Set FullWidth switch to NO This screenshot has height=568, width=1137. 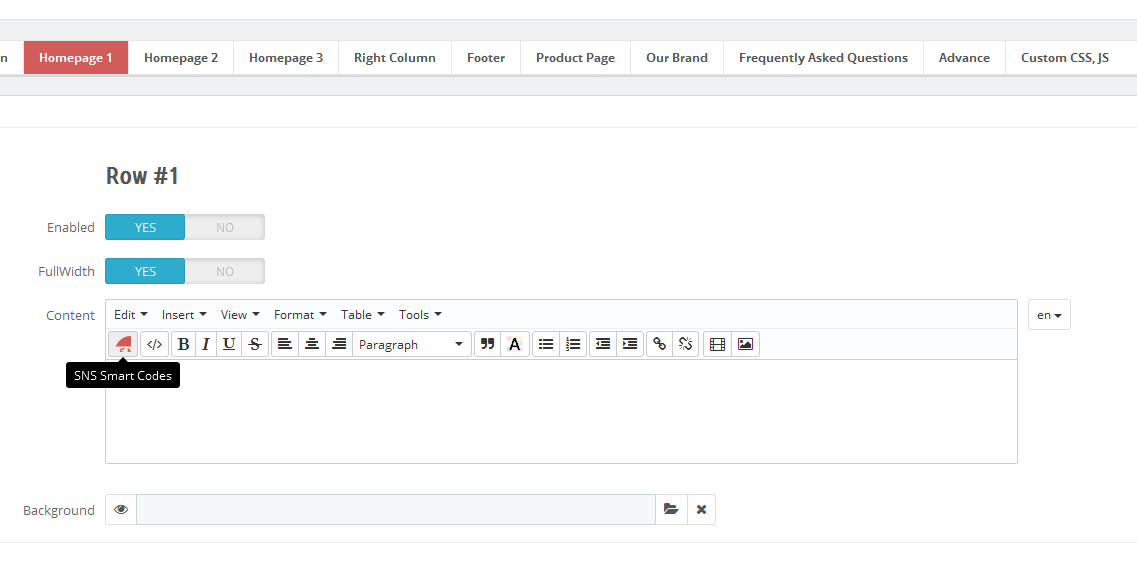tap(225, 271)
